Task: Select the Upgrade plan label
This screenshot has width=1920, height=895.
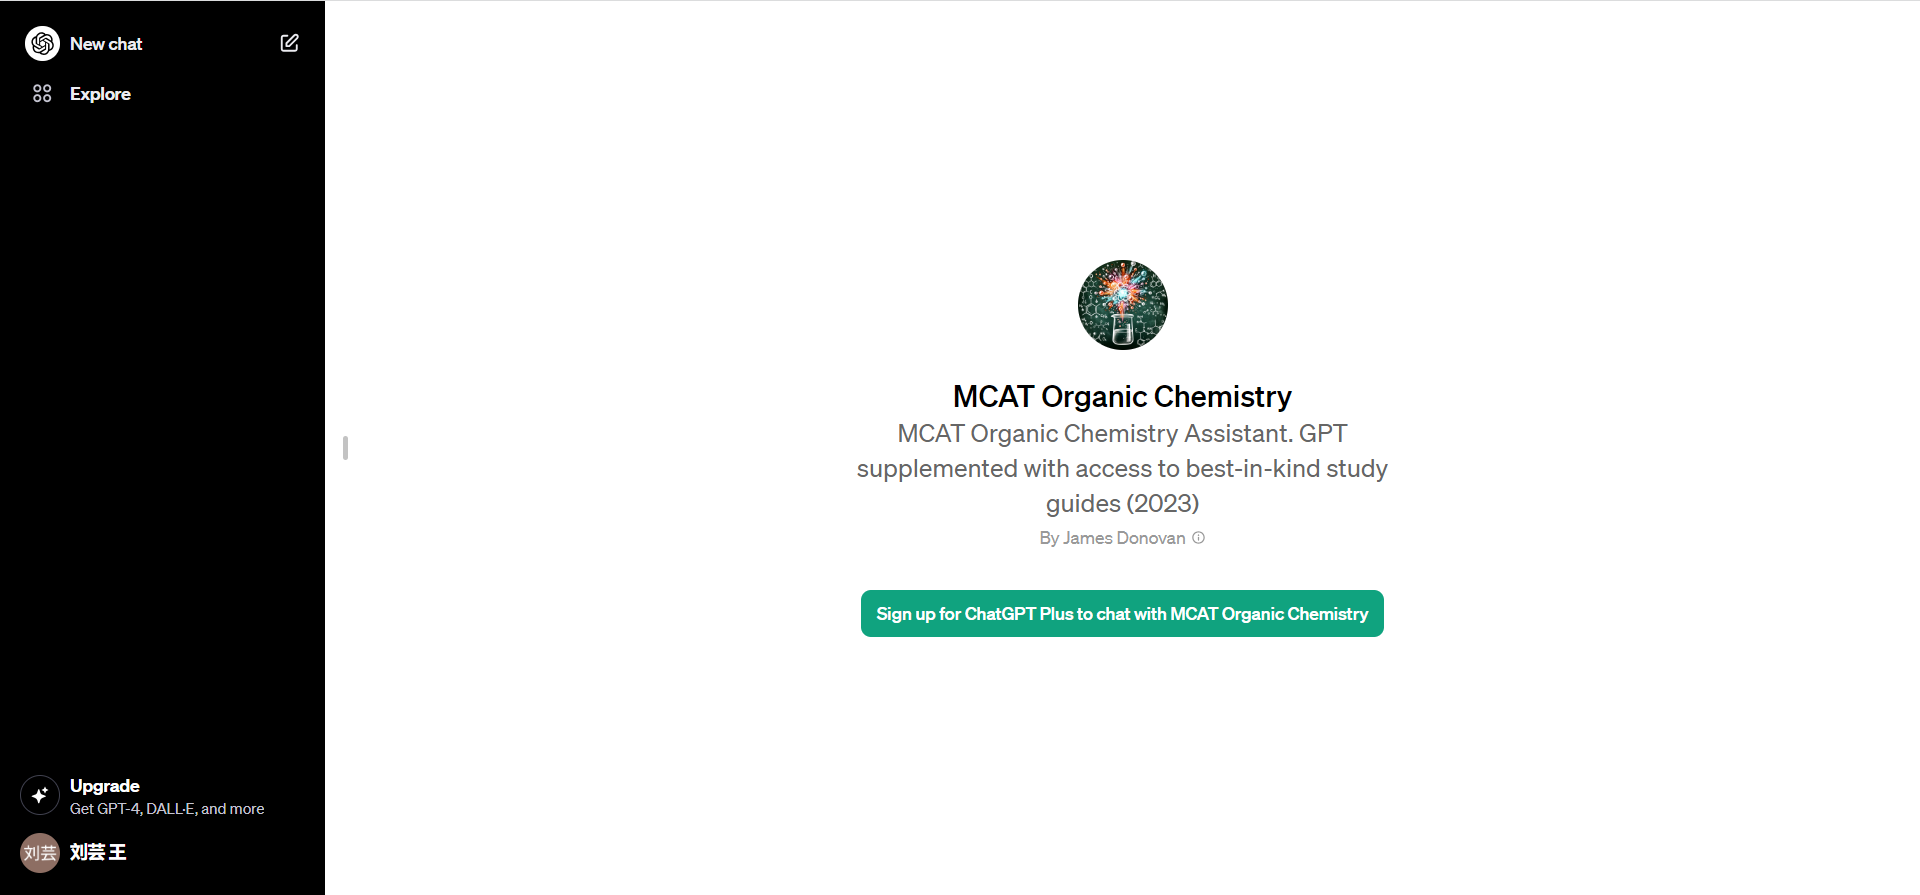Action: click(105, 786)
